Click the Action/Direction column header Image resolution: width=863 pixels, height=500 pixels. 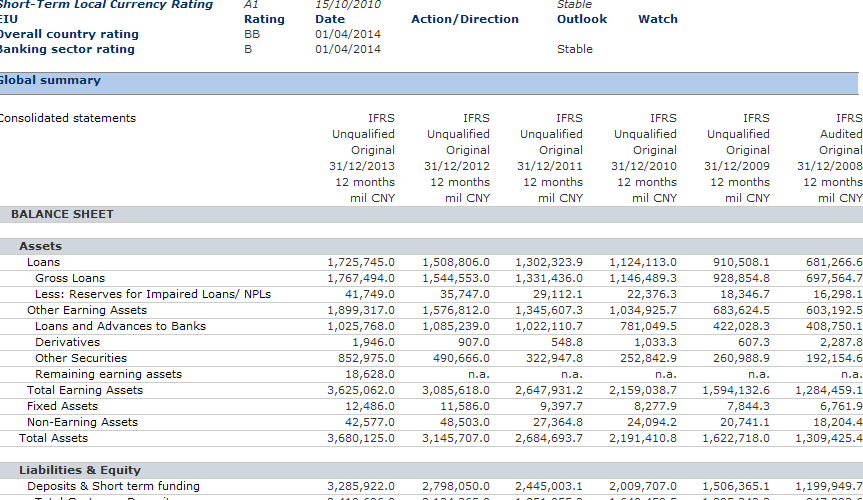click(465, 19)
